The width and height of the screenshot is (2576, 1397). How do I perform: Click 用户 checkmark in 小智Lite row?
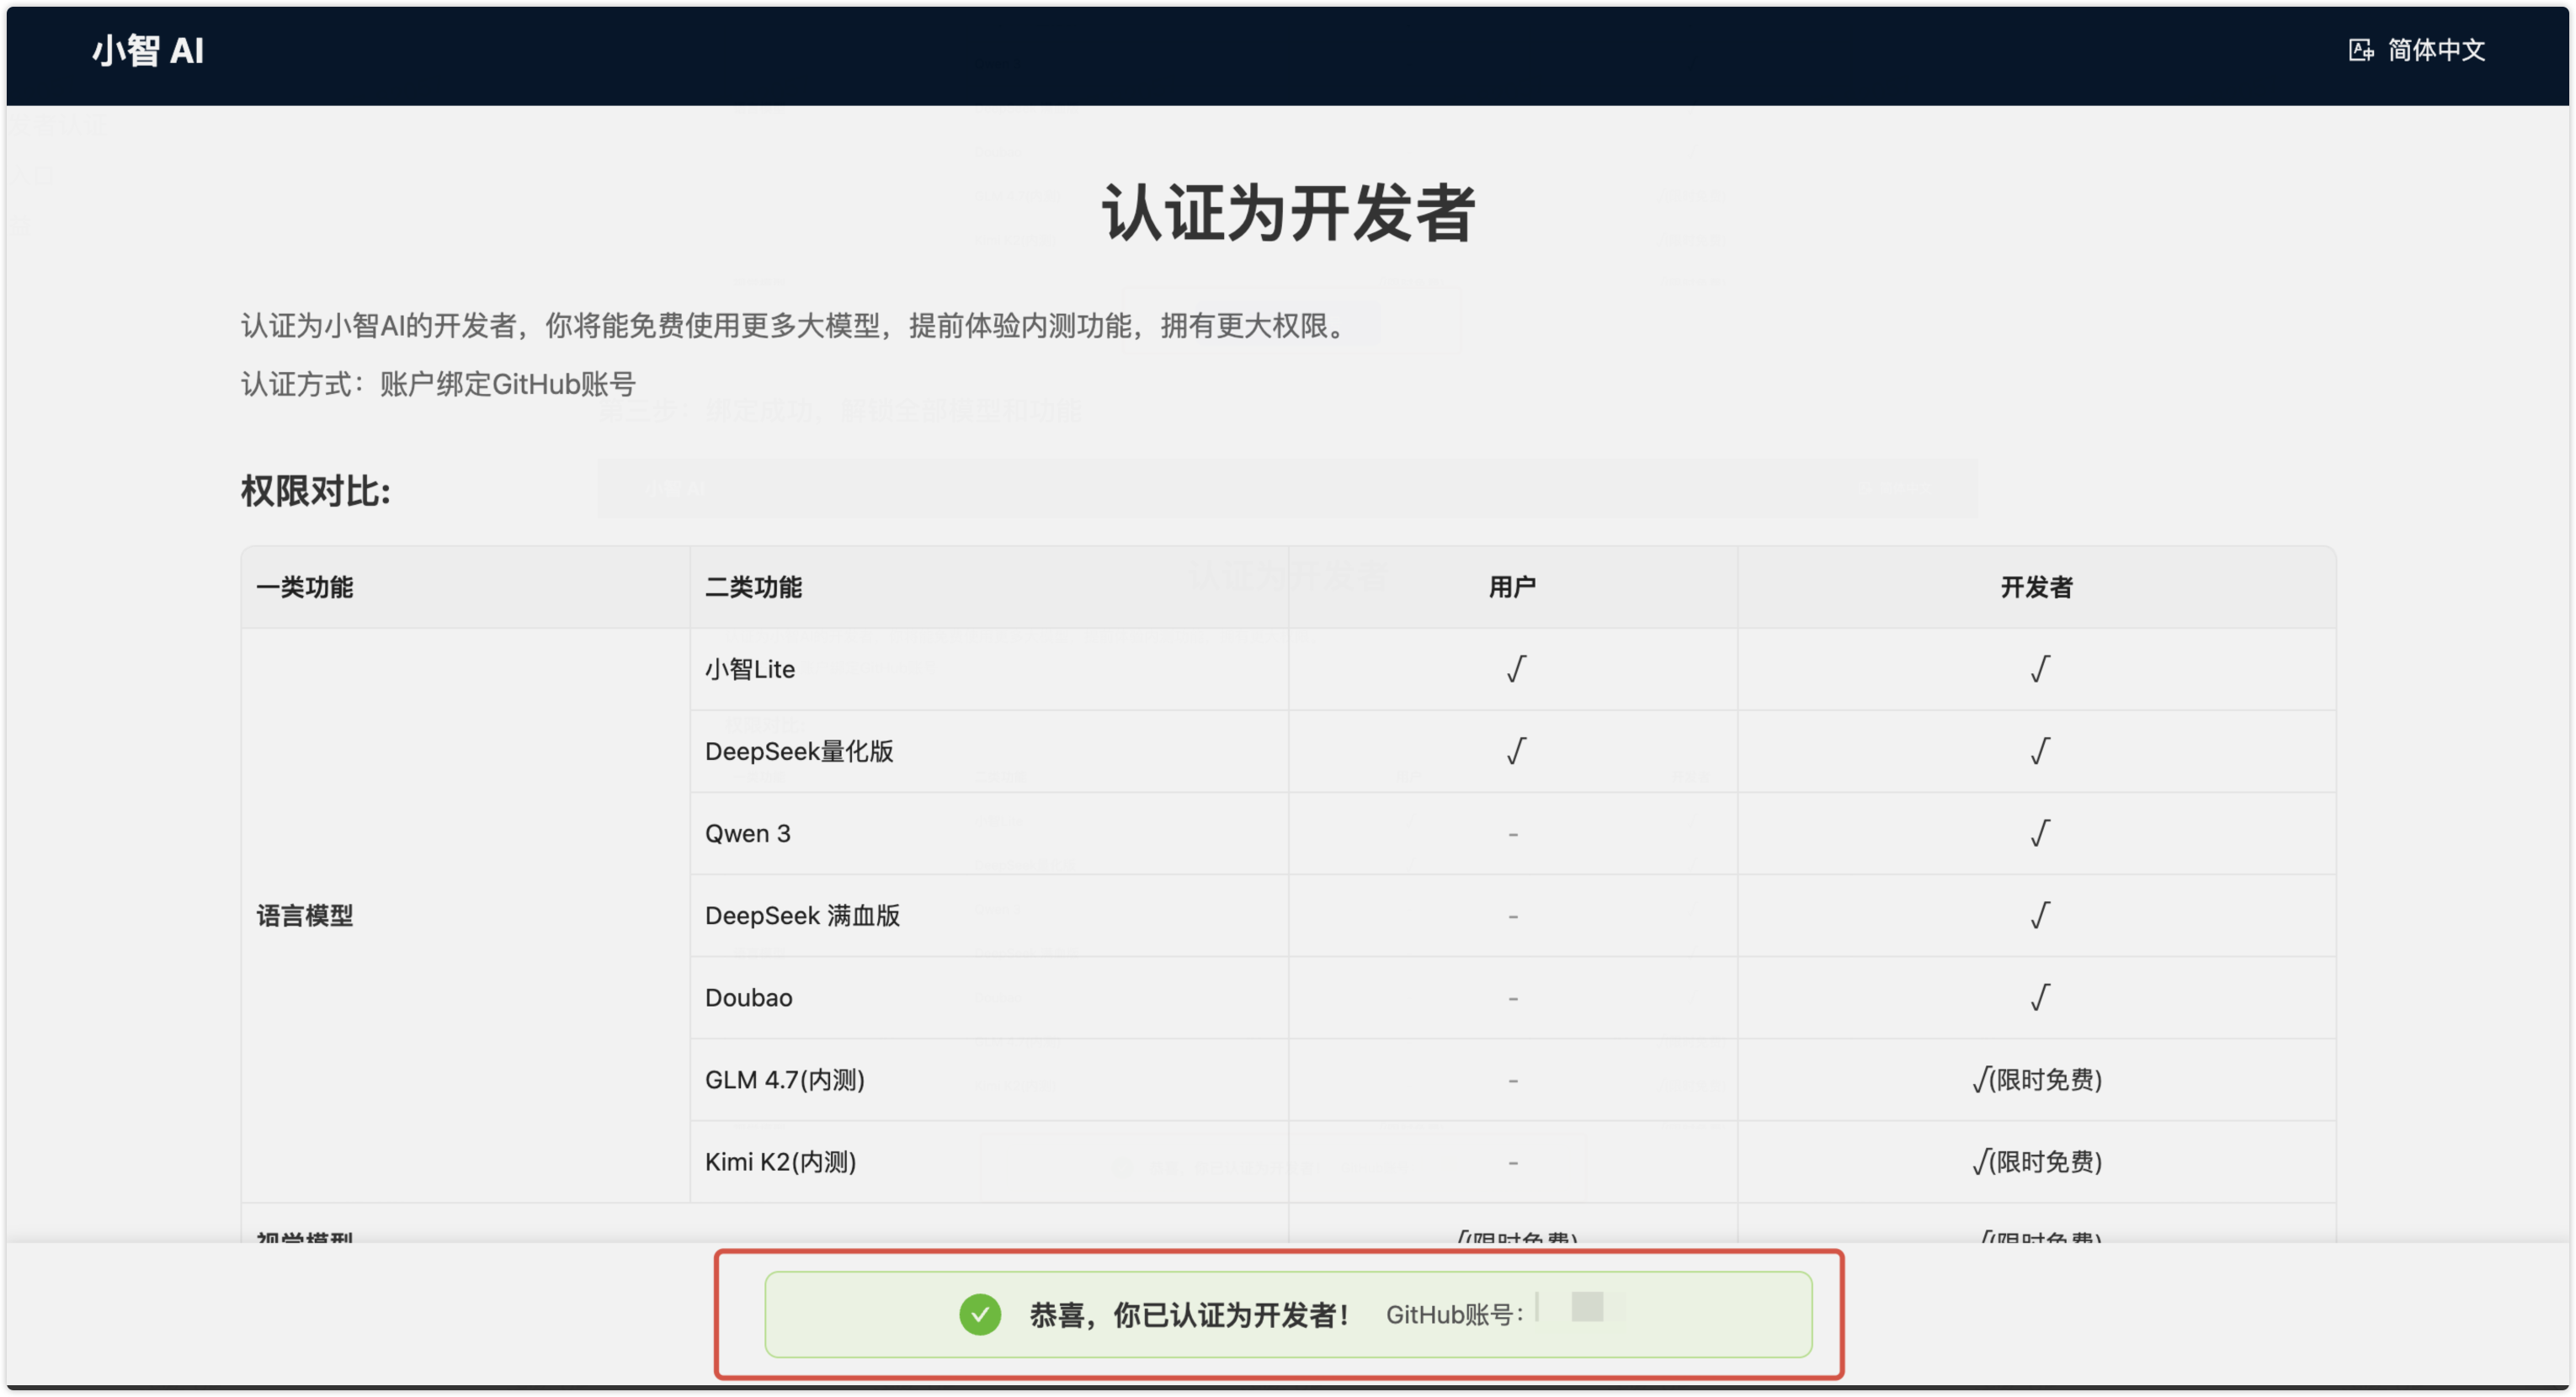click(x=1516, y=669)
